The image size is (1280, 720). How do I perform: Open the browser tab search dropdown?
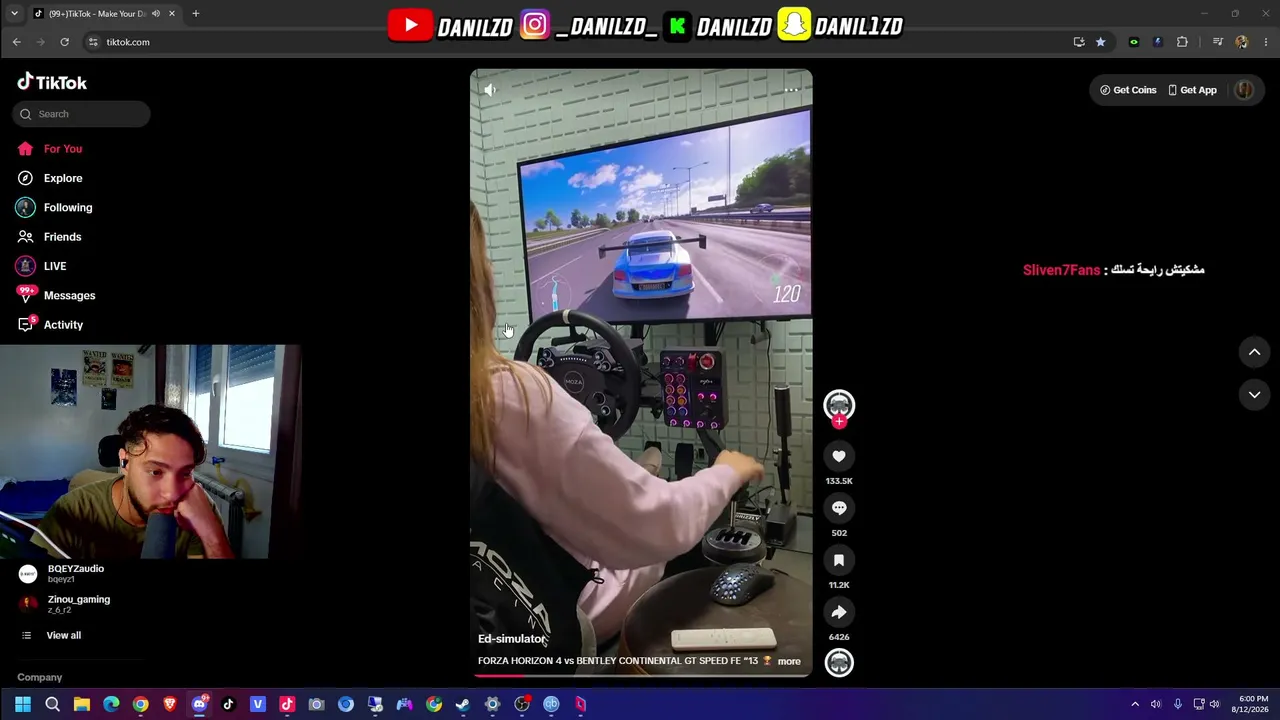point(14,14)
